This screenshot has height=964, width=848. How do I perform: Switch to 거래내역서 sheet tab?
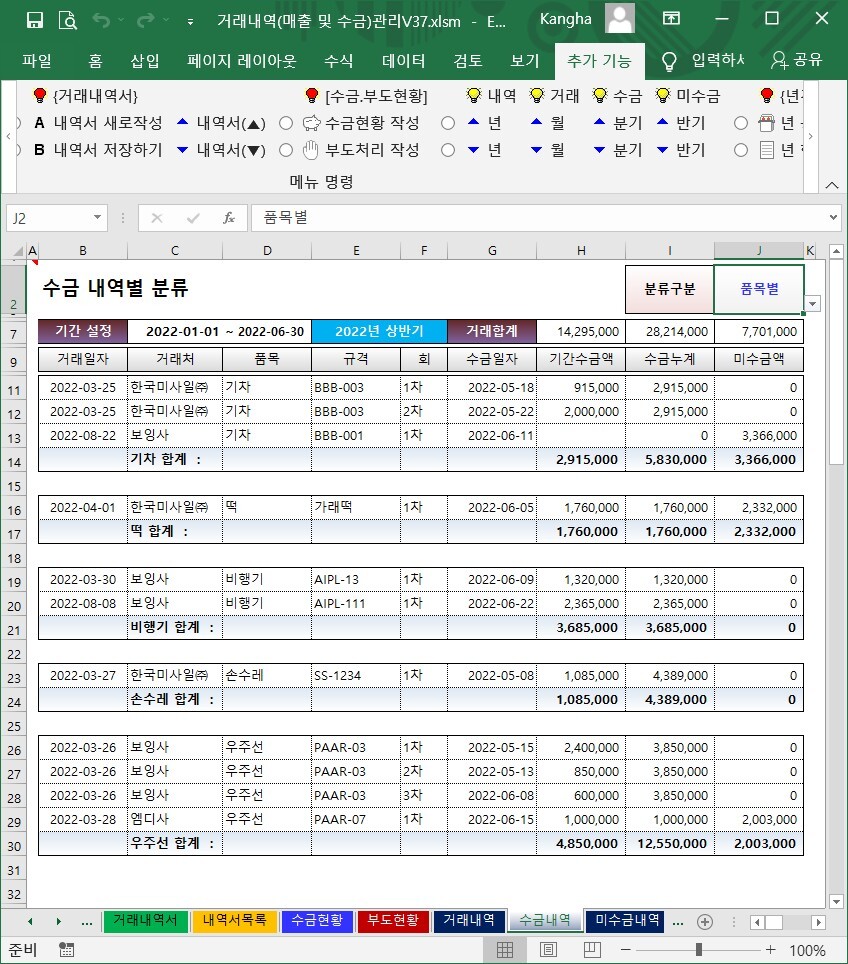pos(145,920)
